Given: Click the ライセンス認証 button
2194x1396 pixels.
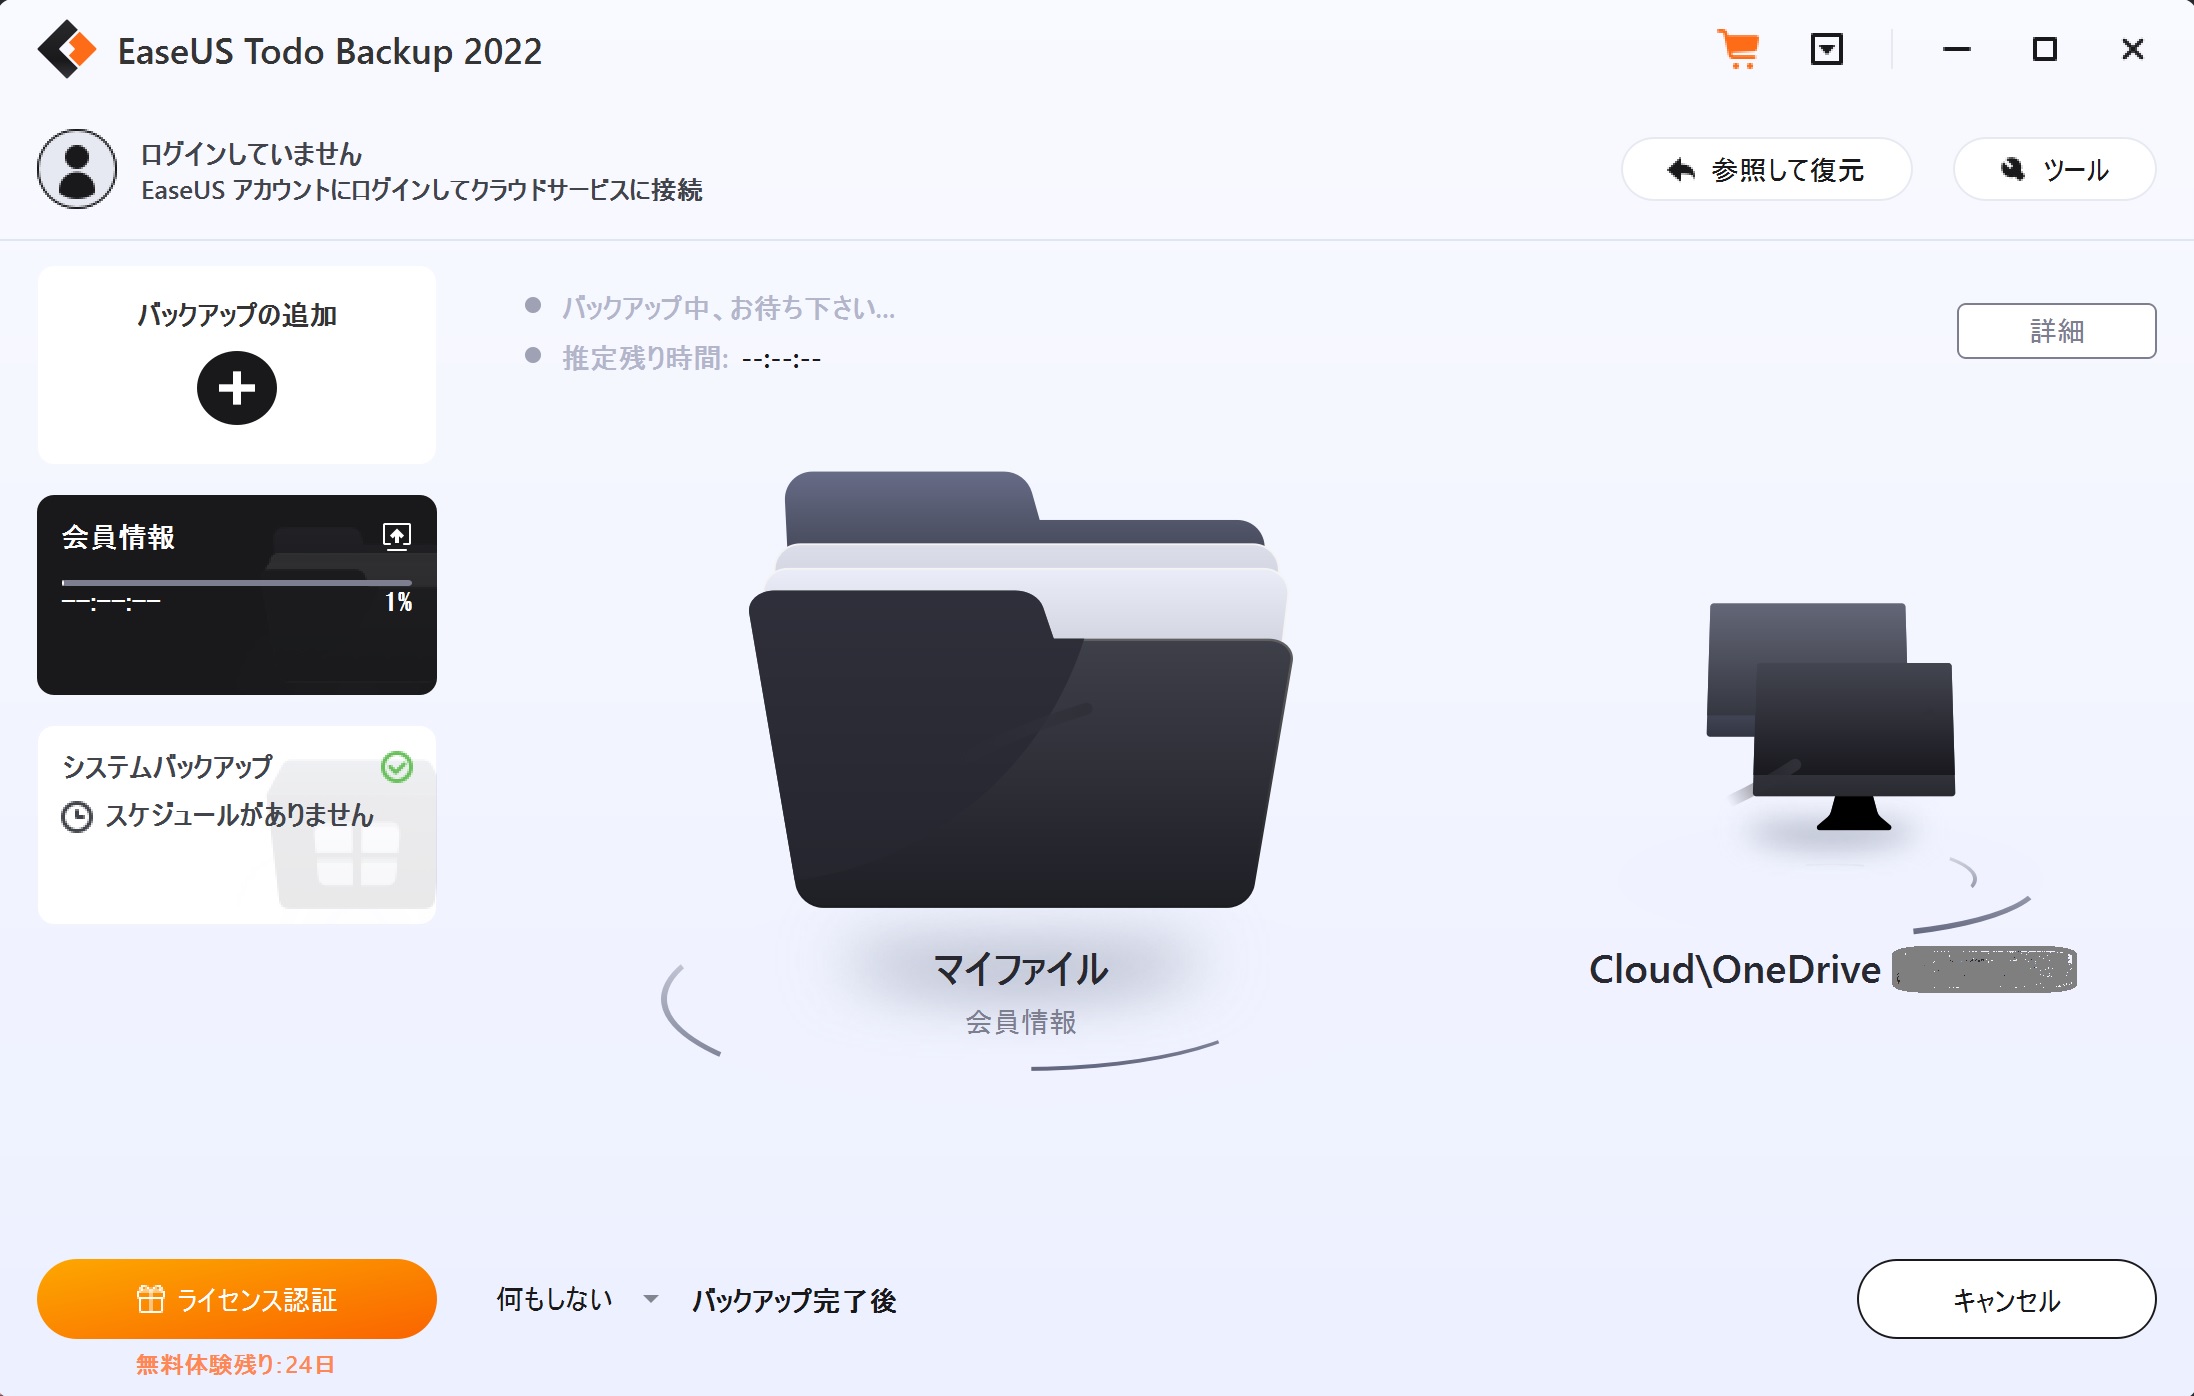Looking at the screenshot, I should pos(237,1299).
